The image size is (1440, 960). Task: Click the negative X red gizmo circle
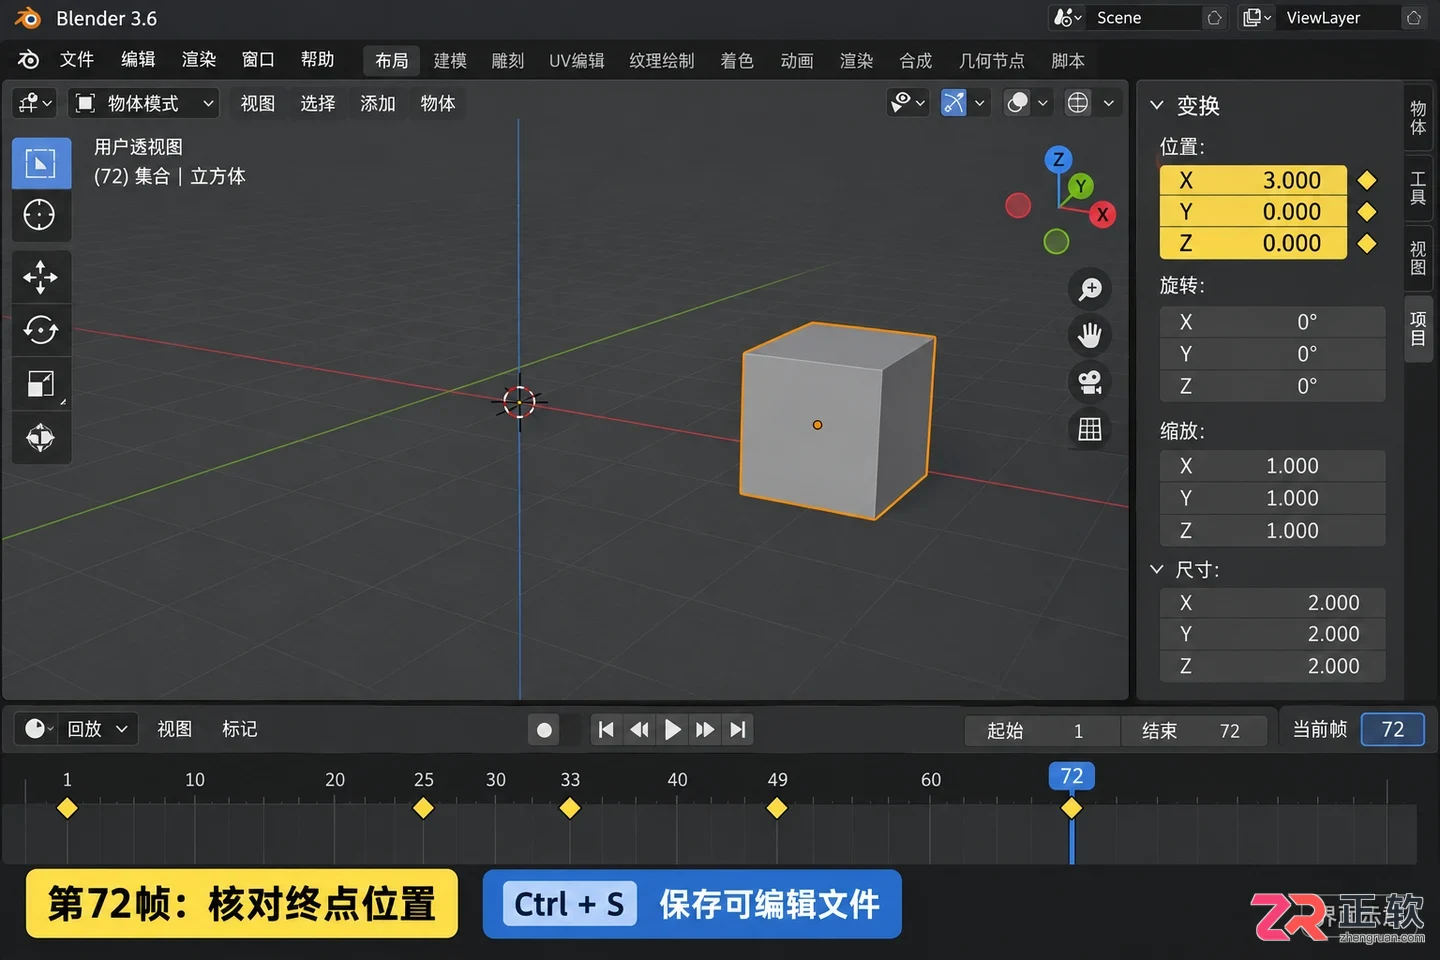(x=1018, y=206)
